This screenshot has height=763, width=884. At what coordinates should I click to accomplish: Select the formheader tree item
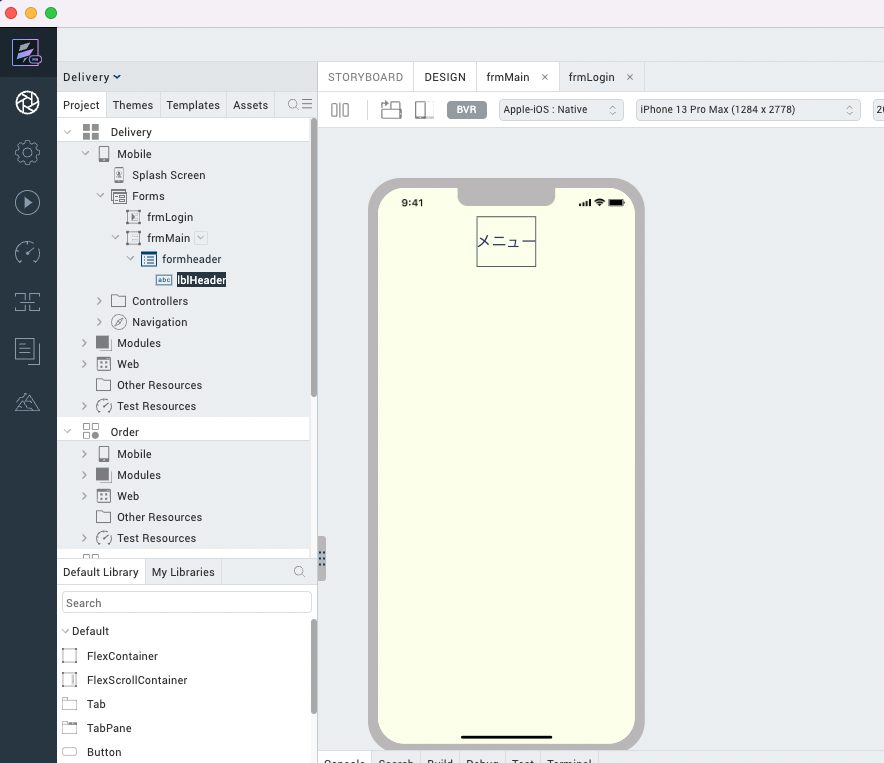(191, 259)
